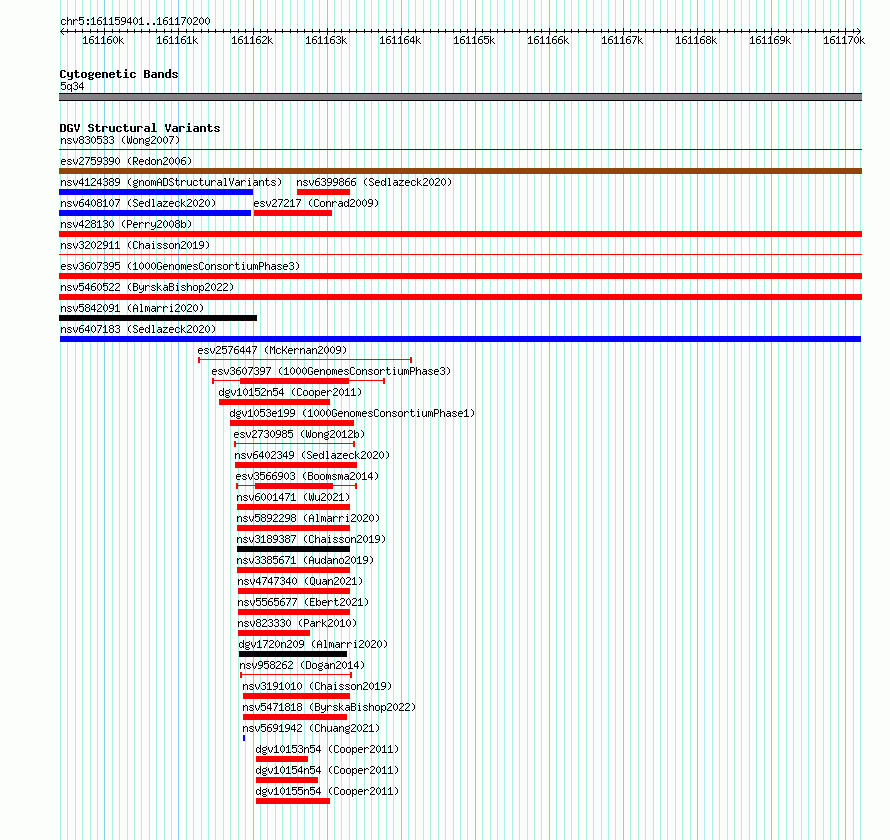Click nsv4747340 (Quan2021) label
Viewport: 890px width, 840px height.
tap(300, 581)
